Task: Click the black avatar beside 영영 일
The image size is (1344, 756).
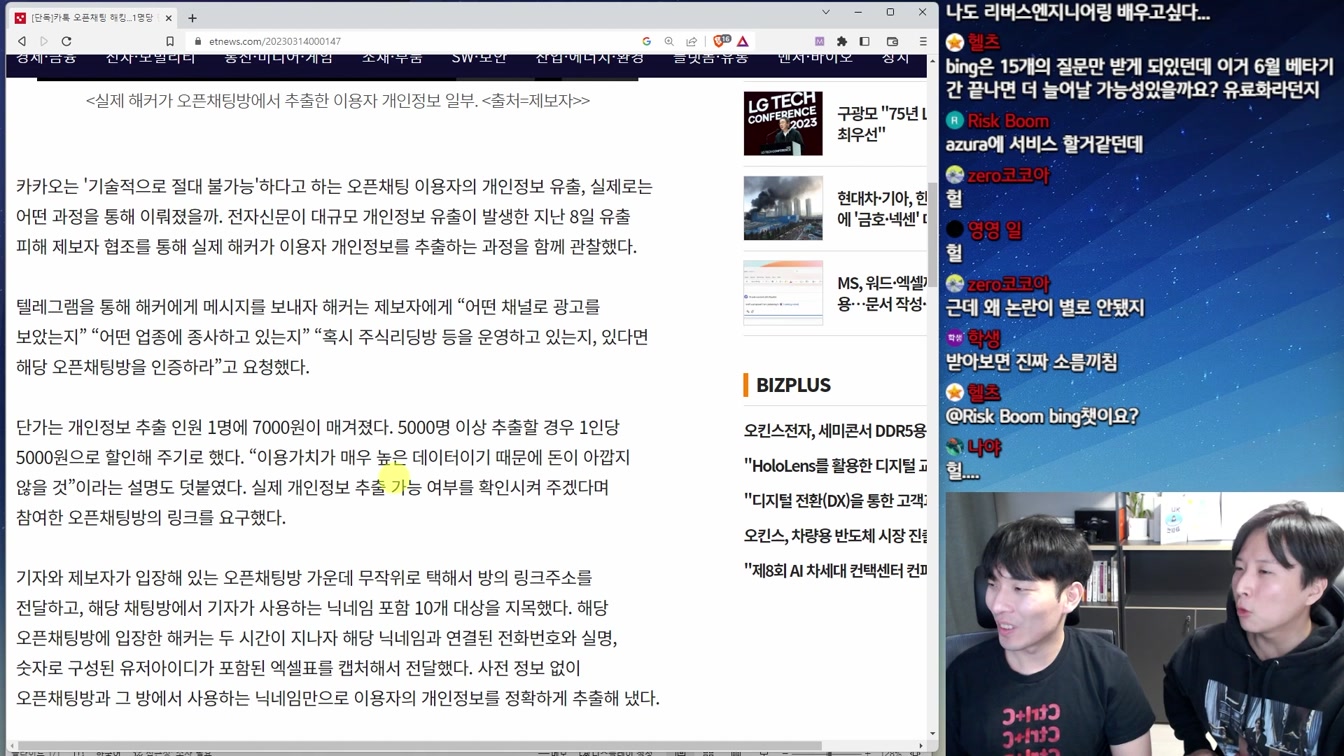Action: coord(955,230)
